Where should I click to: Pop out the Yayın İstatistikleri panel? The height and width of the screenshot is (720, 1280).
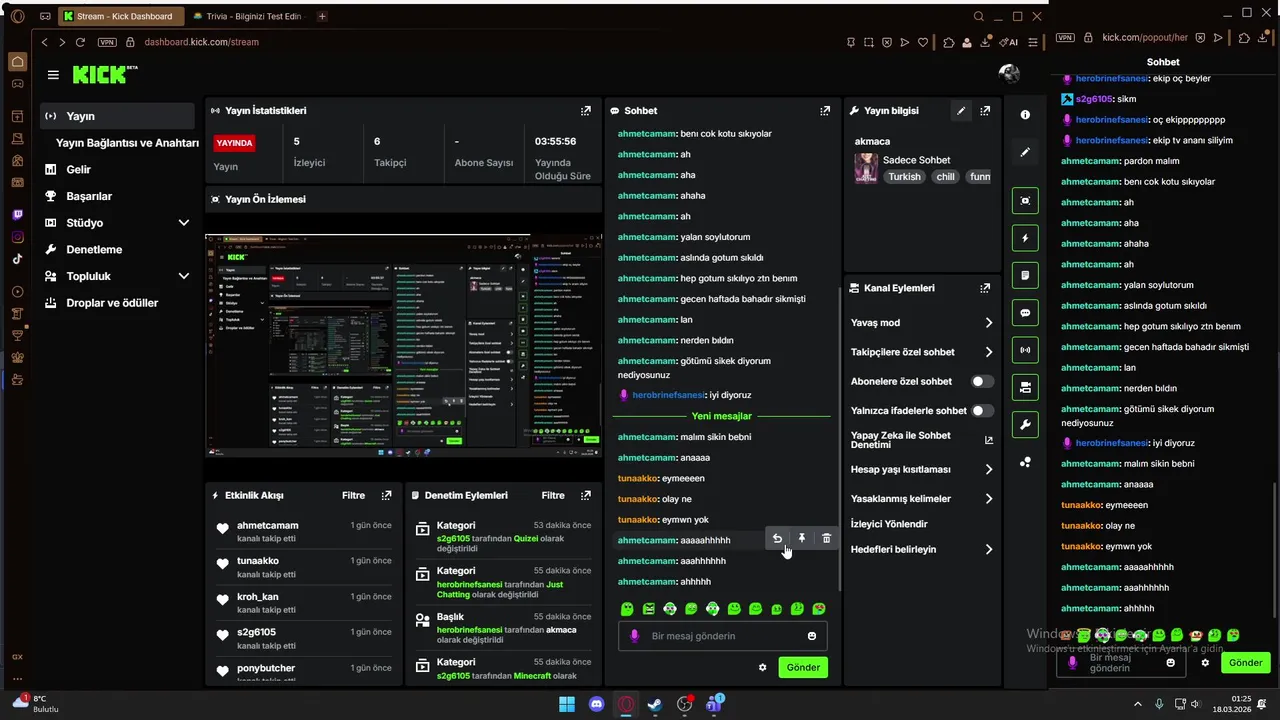[x=586, y=111]
